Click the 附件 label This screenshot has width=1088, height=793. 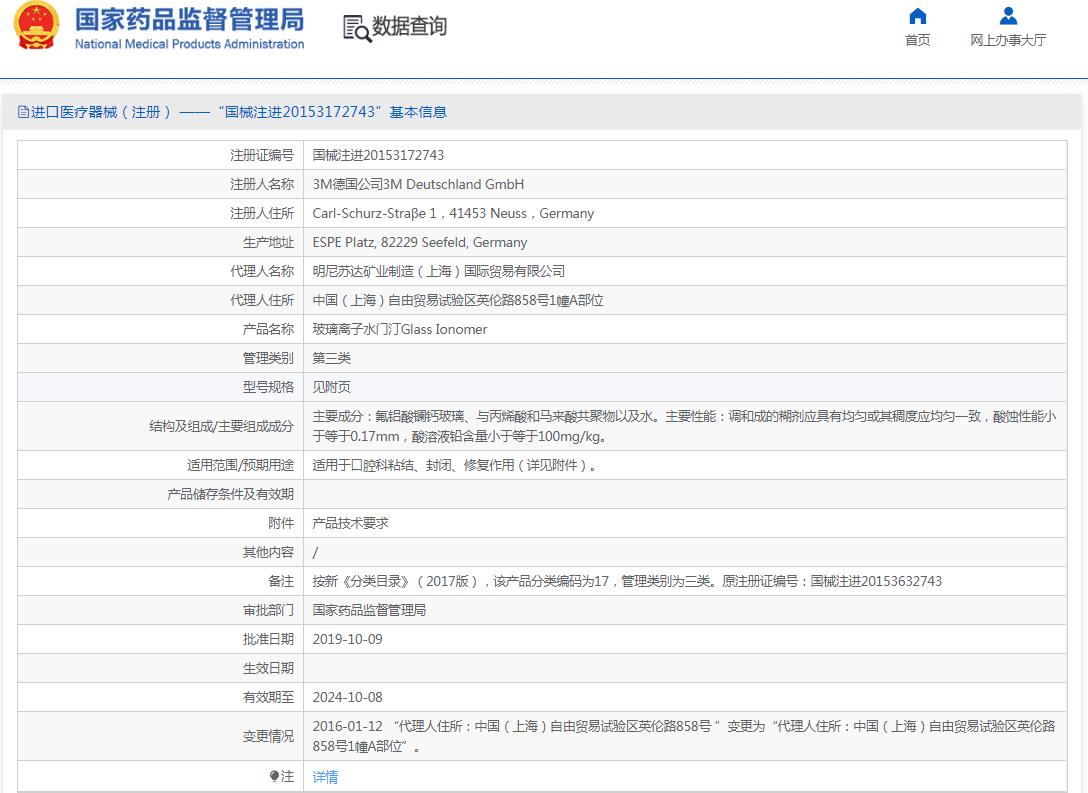pos(281,523)
